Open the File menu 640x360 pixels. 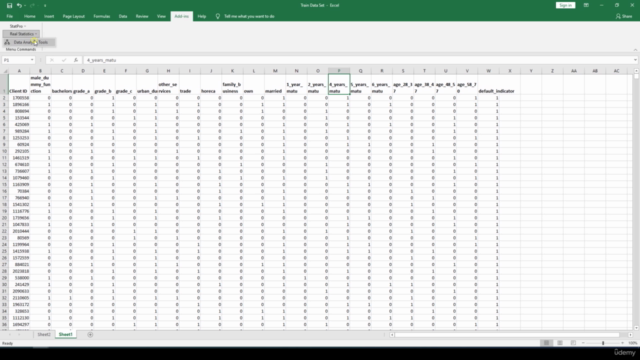10,16
